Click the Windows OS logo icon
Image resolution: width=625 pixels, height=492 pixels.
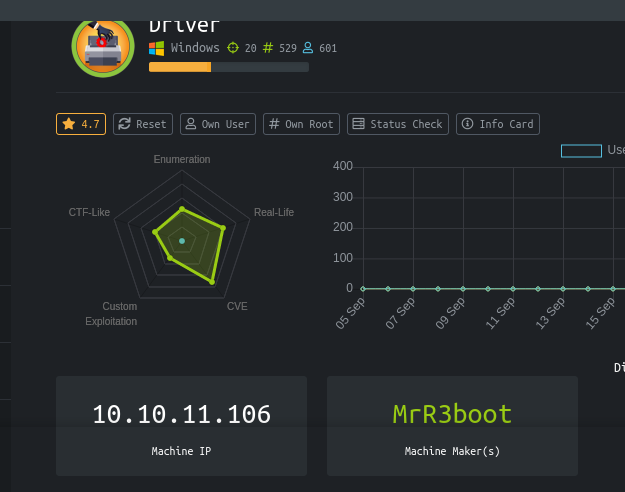pos(156,48)
